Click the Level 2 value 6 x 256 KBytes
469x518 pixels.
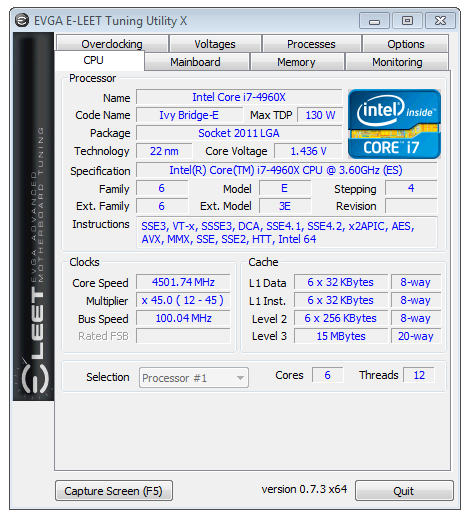click(341, 318)
